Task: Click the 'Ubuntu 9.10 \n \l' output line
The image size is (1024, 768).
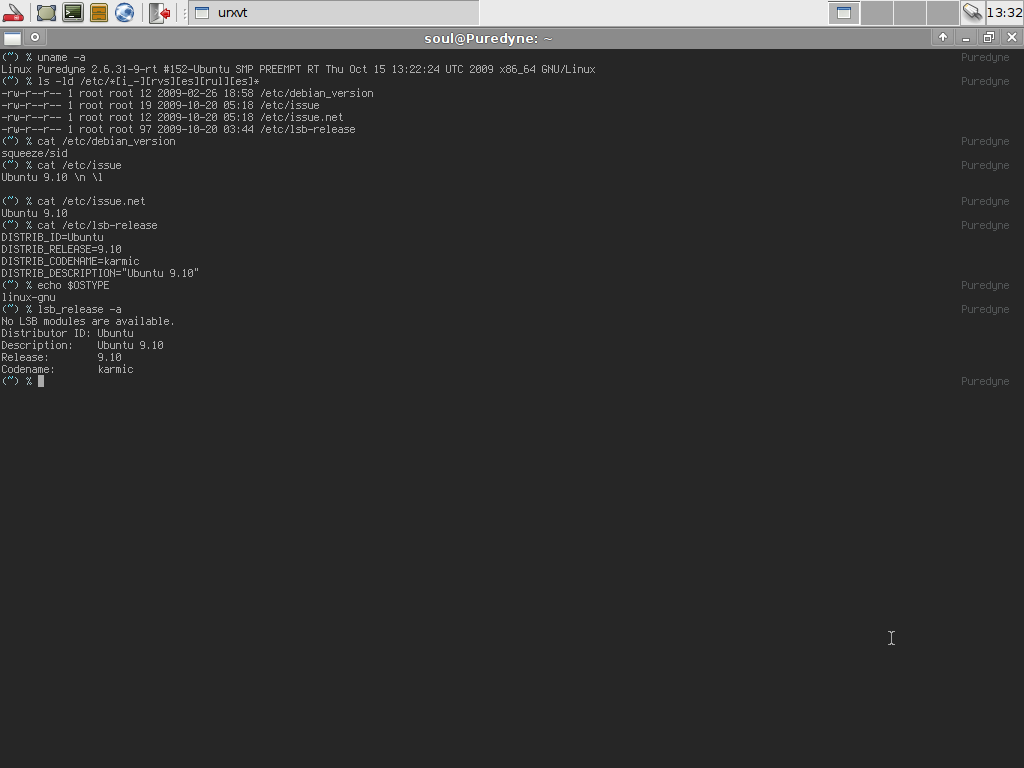Action: click(x=52, y=178)
